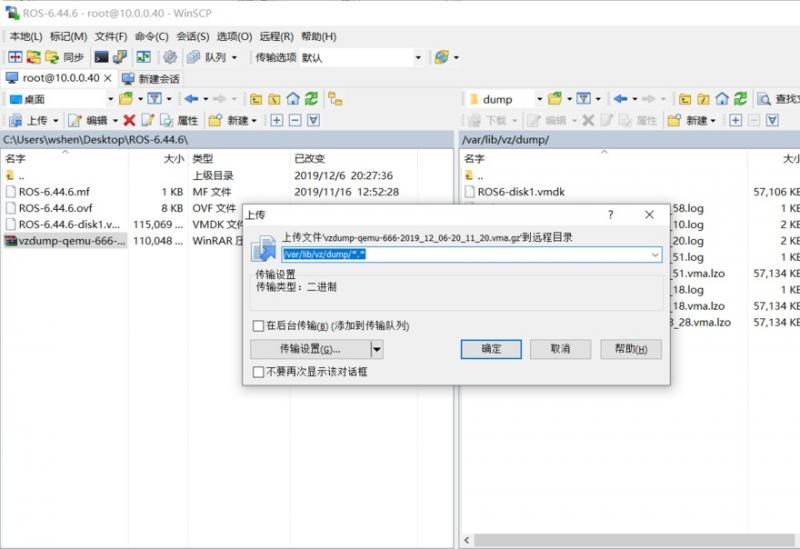Open 属性 properties in the local toolbar
This screenshot has height=549, width=800.
179,120
